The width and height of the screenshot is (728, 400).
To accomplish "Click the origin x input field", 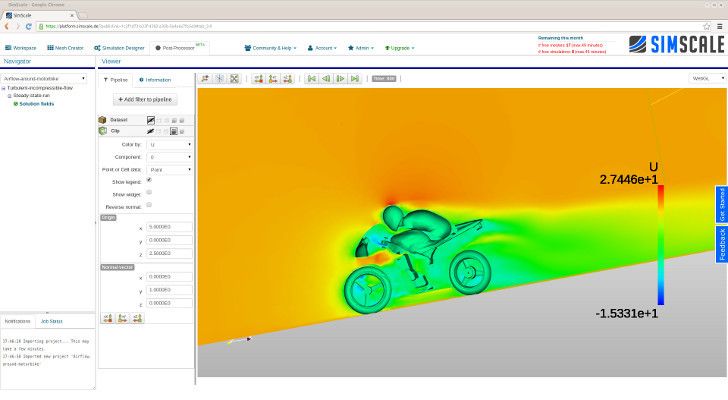I will point(169,227).
